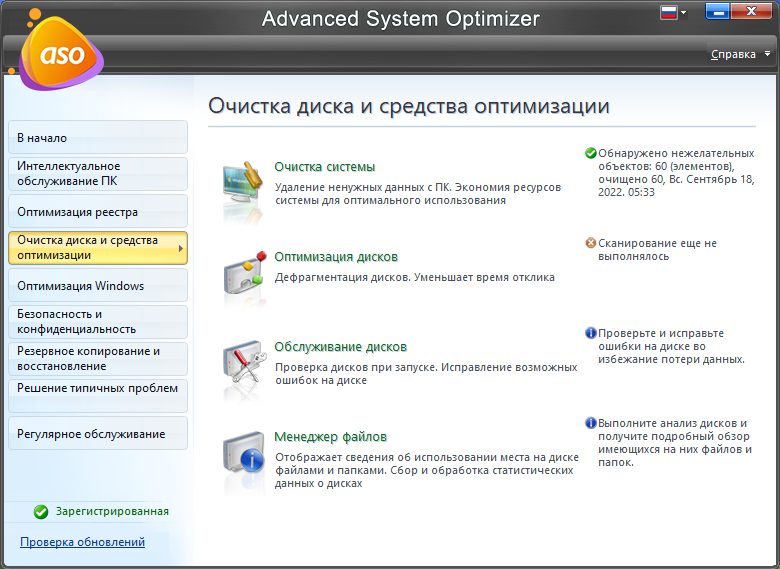Screen dimensions: 780x569
Task: Open the Менеджер файлов drive info icon
Action: 243,454
